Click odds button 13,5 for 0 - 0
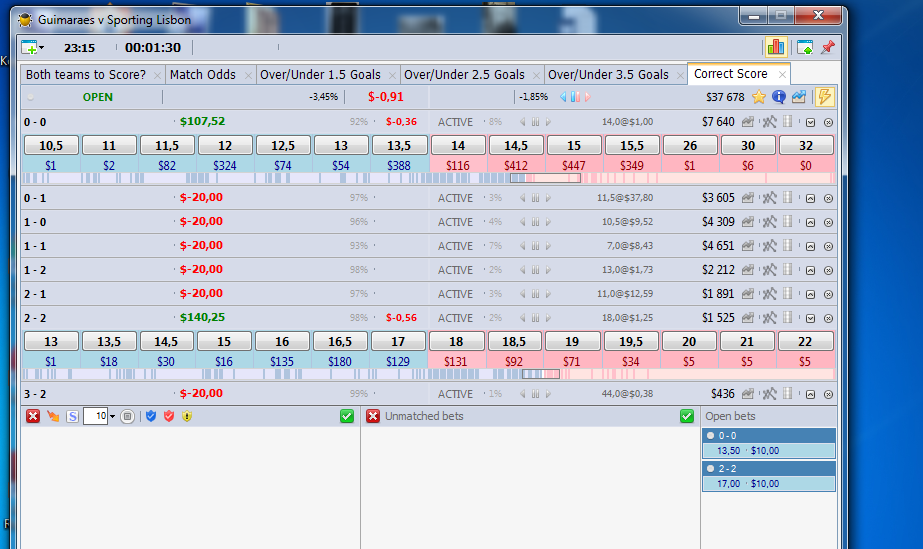 [399, 145]
